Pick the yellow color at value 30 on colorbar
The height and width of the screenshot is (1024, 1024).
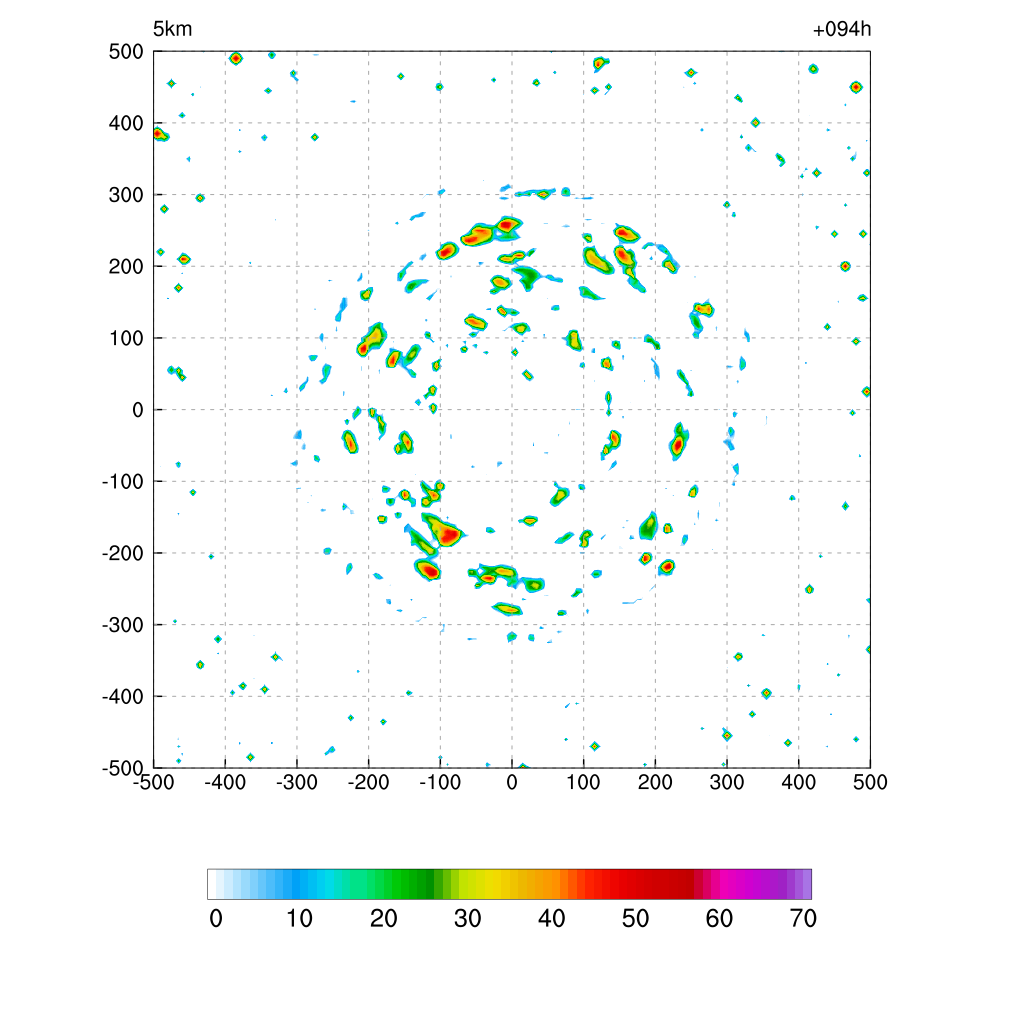click(x=464, y=884)
